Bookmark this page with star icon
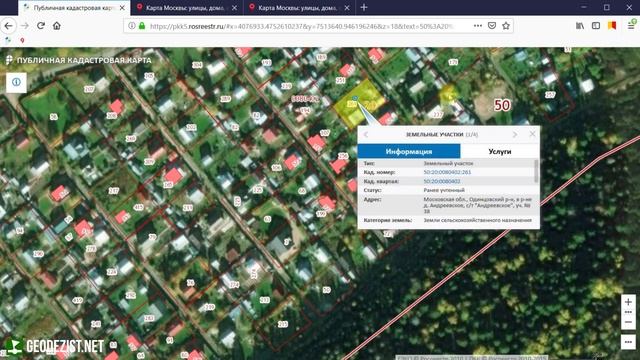 click(506, 26)
